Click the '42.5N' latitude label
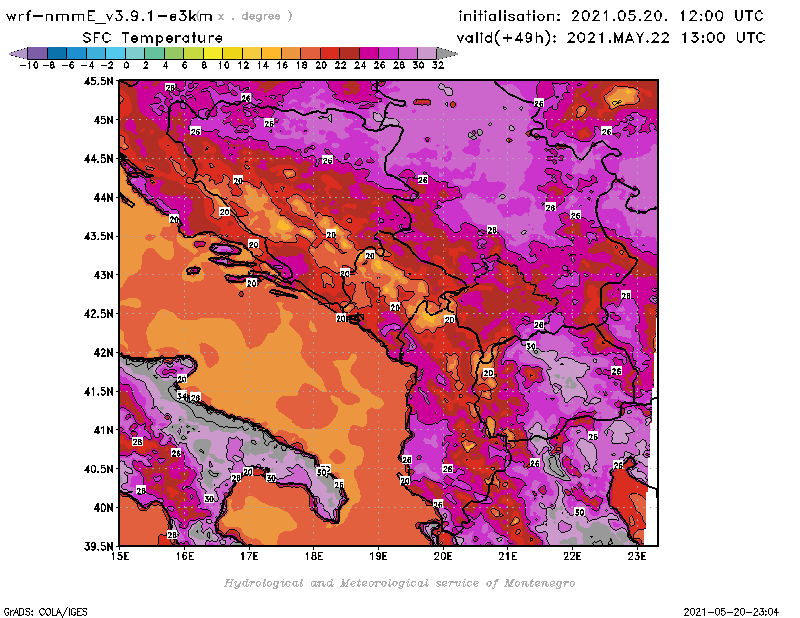 pyautogui.click(x=98, y=314)
